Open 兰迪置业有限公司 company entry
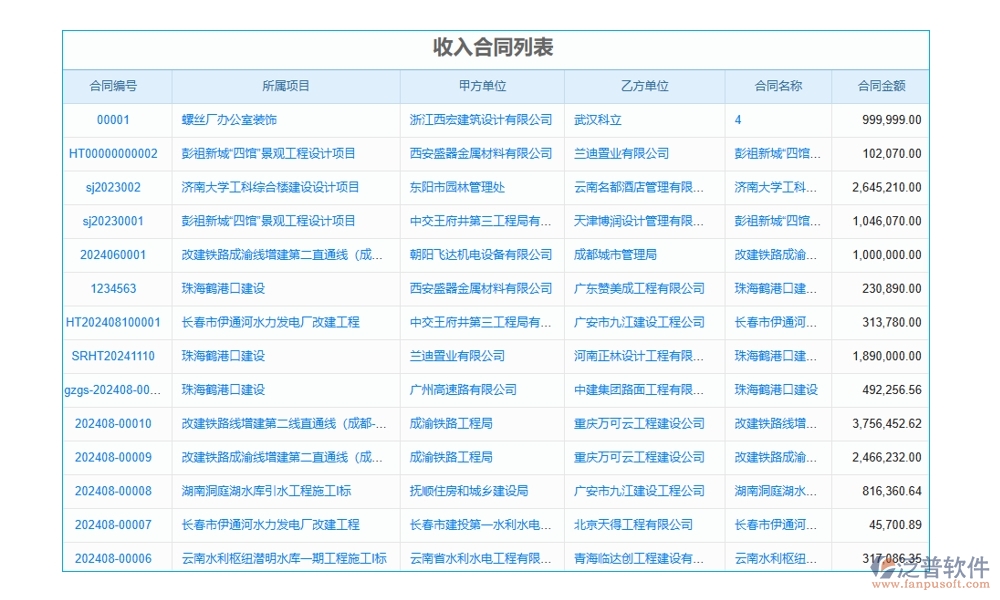This screenshot has height=600, width=1000. tap(622, 153)
